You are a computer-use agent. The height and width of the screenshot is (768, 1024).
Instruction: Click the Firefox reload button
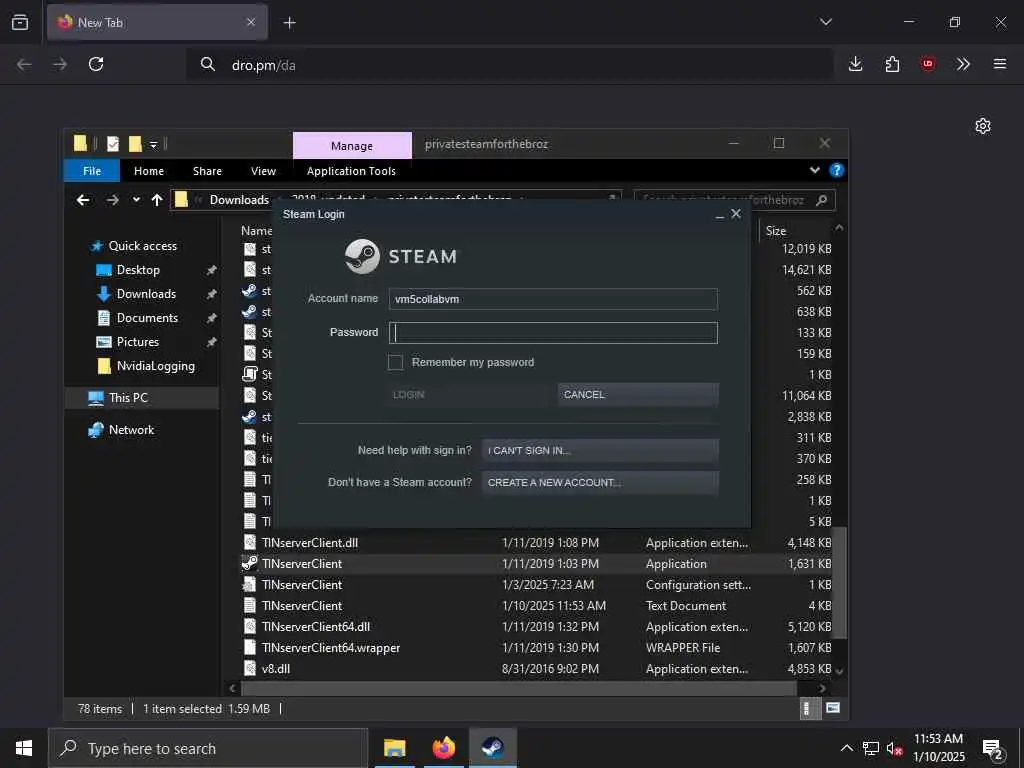(96, 64)
